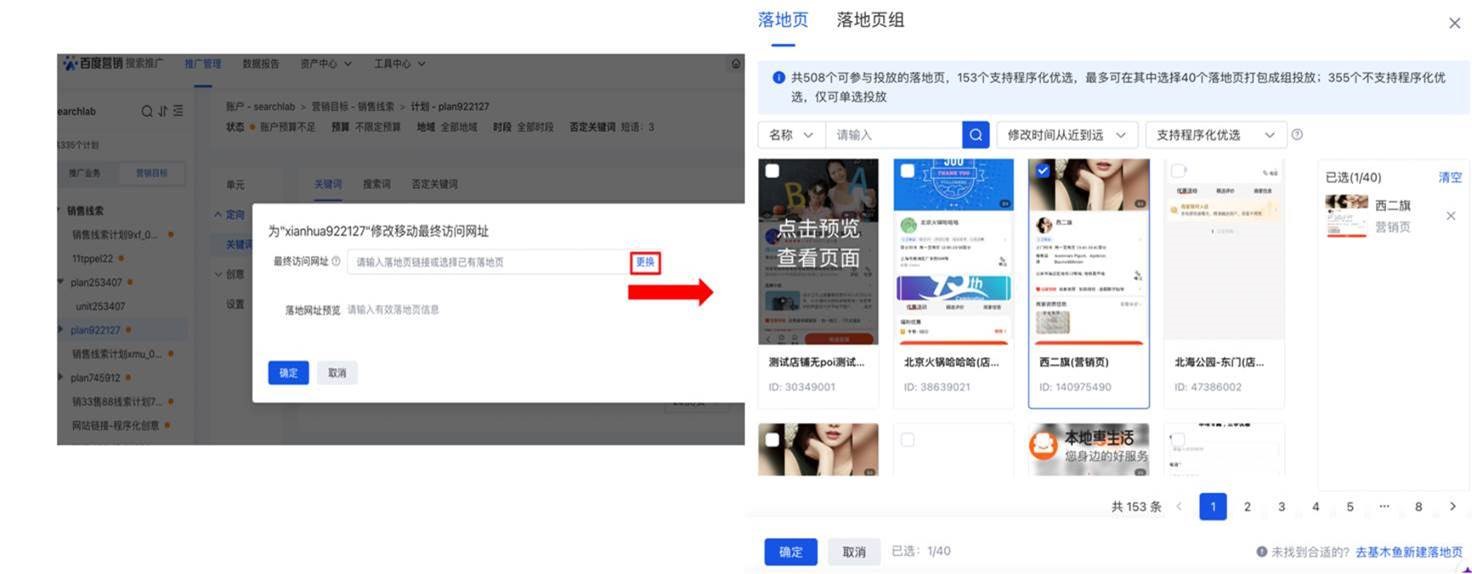Expand the 支持程序化优选 filter dropdown
The width and height of the screenshot is (1472, 574).
click(x=1215, y=135)
